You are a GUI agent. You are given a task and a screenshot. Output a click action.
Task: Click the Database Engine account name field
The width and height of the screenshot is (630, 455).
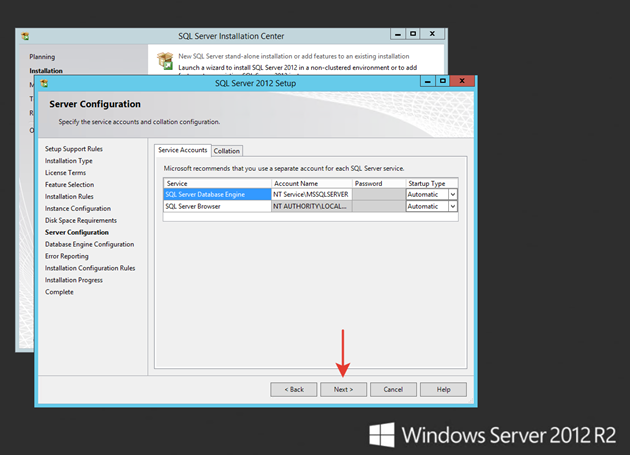(x=311, y=195)
